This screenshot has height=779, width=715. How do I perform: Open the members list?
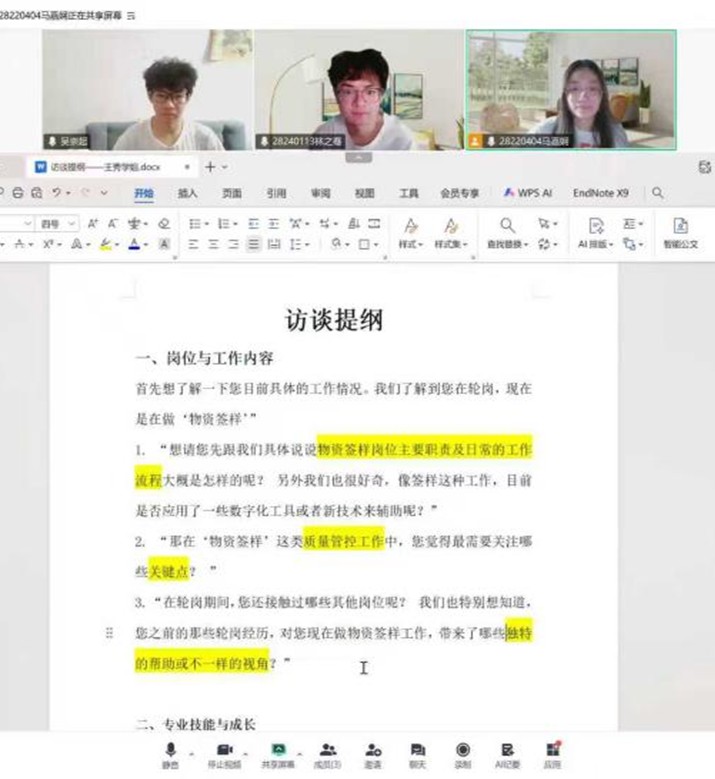pos(327,753)
